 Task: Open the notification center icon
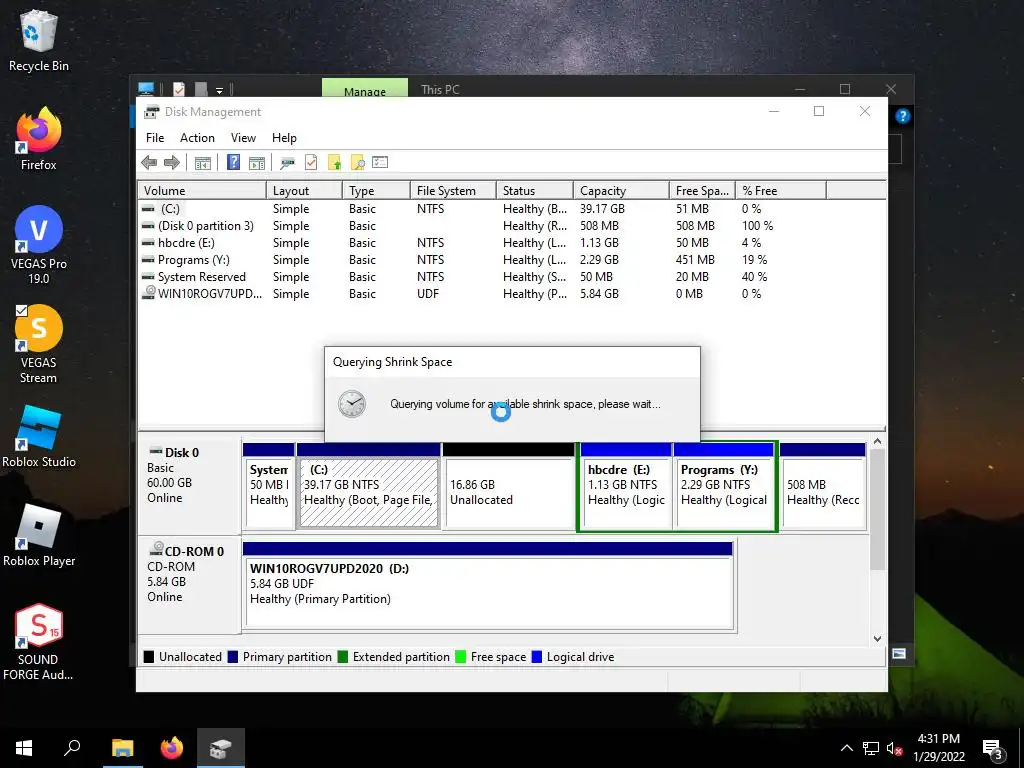click(993, 750)
